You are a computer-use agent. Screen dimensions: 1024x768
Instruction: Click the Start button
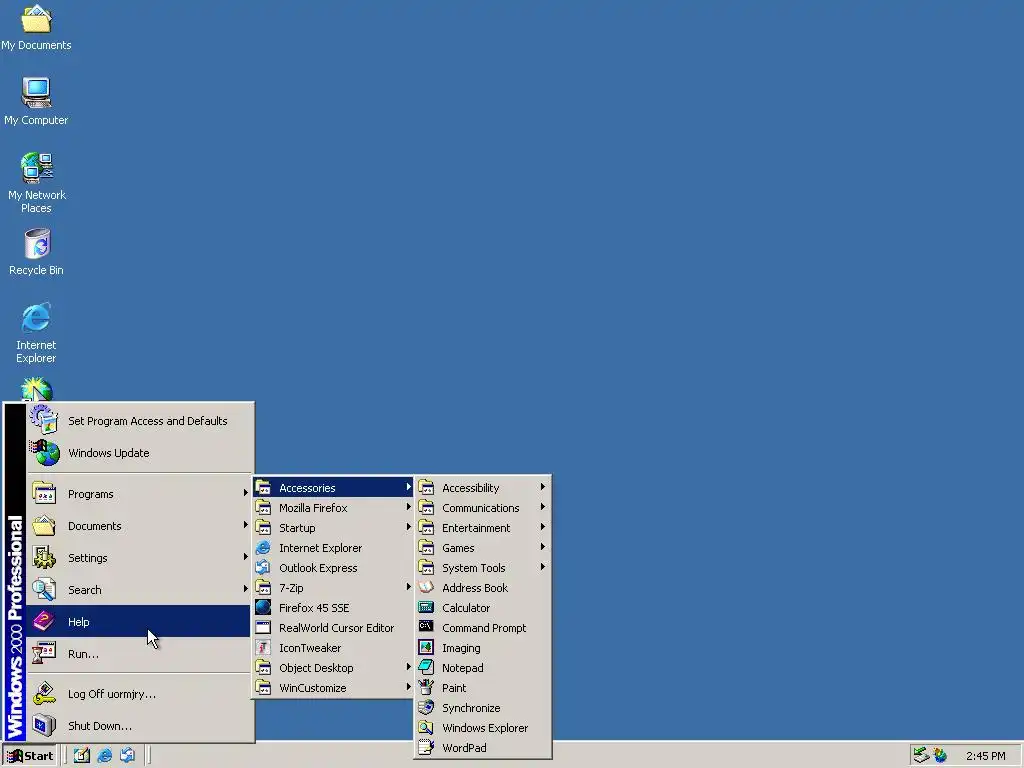point(30,756)
